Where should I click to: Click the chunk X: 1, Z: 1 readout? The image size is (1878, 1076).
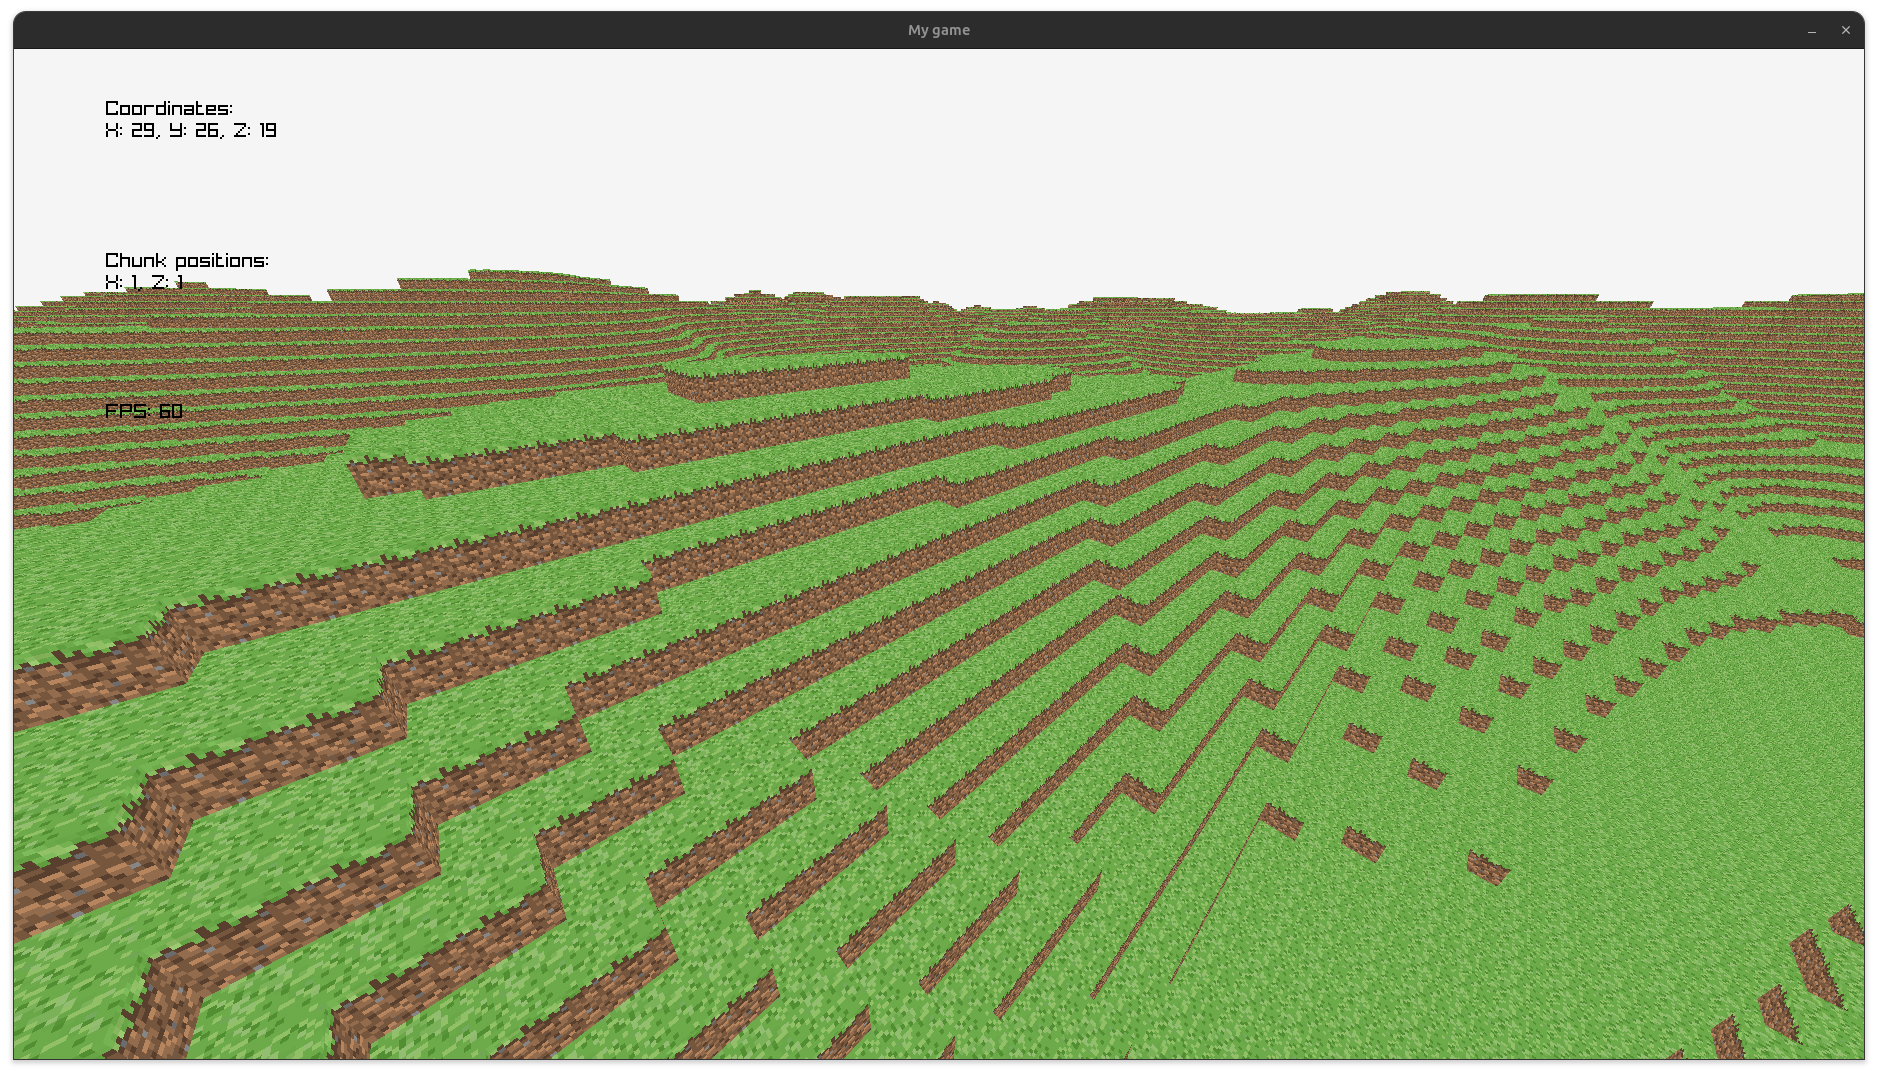145,283
